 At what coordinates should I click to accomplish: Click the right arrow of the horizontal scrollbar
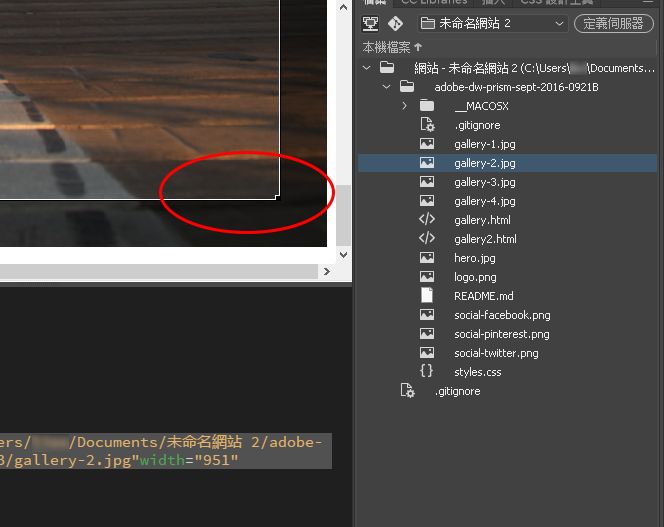pyautogui.click(x=326, y=272)
